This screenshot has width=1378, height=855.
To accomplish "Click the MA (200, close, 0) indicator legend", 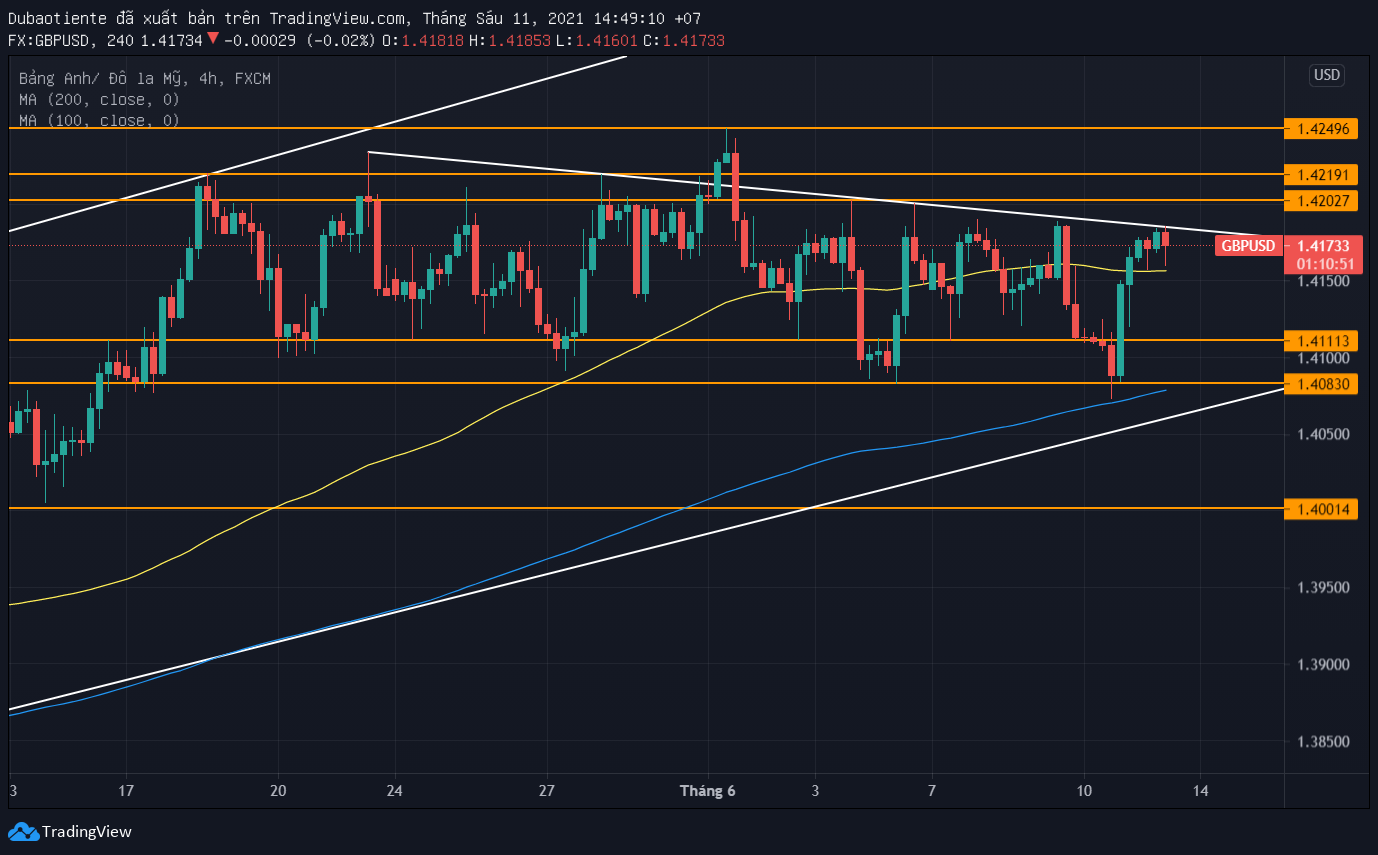I will tap(99, 99).
